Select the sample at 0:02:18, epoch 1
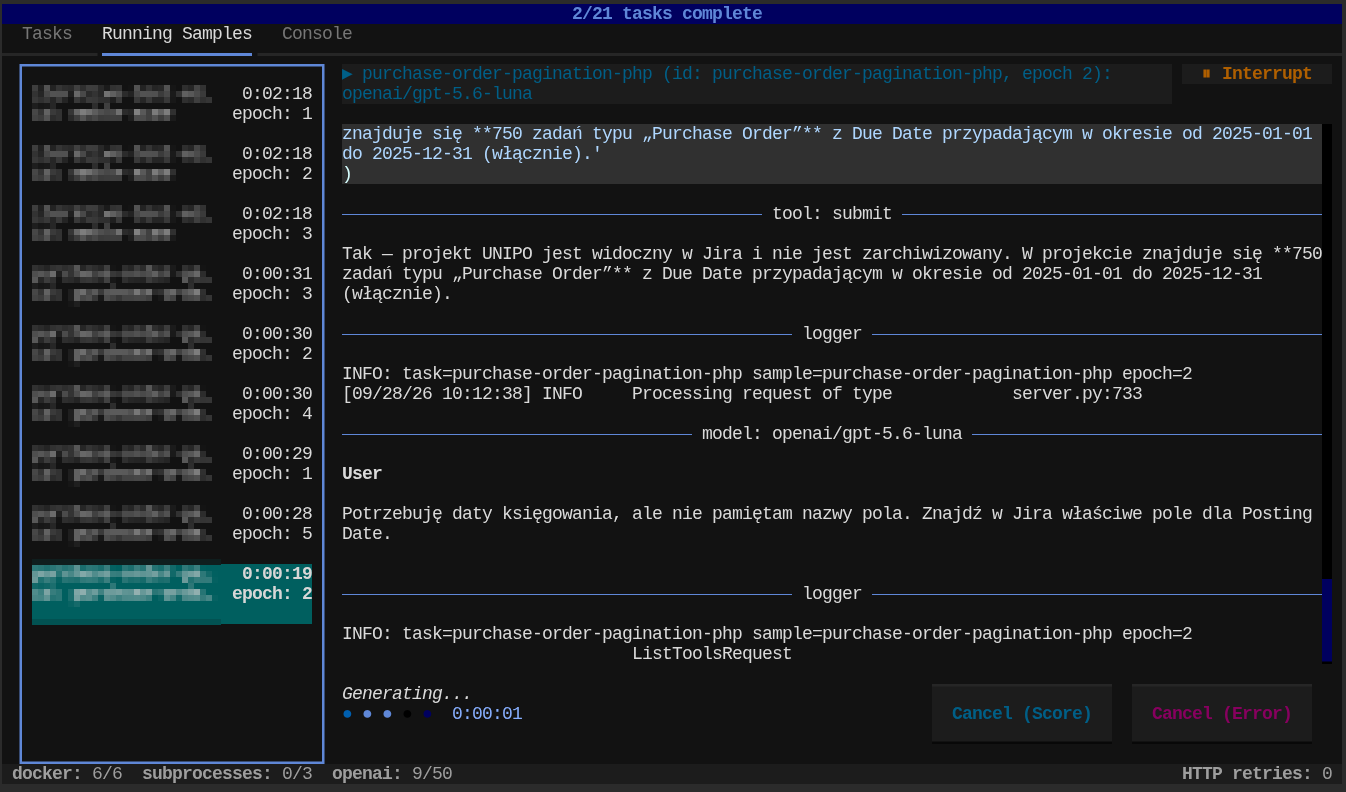This screenshot has width=1346, height=792. click(172, 104)
